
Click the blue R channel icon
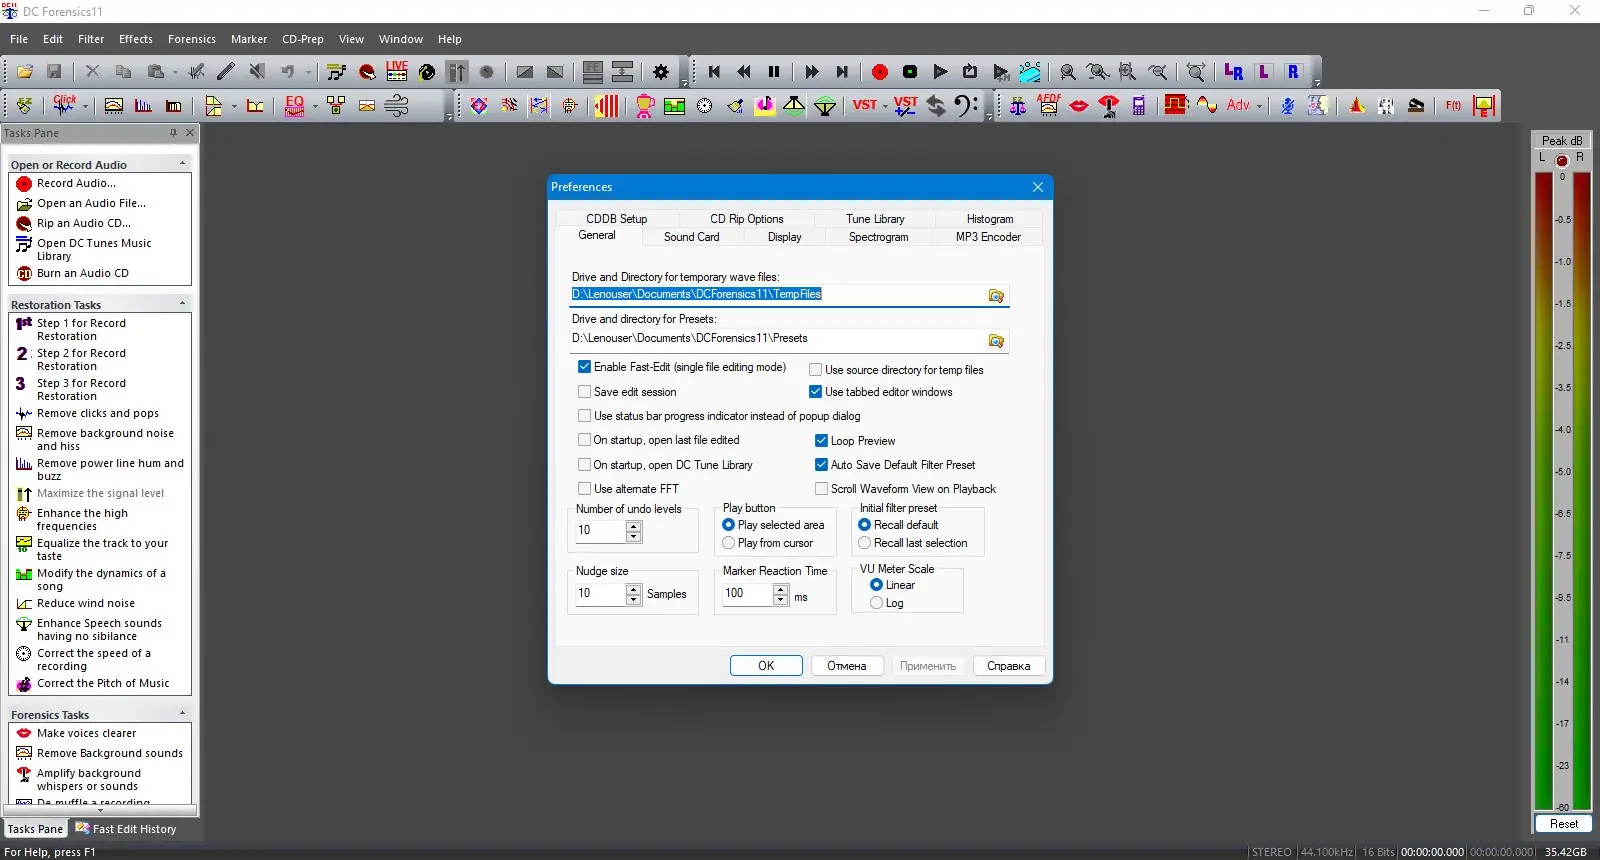1294,72
